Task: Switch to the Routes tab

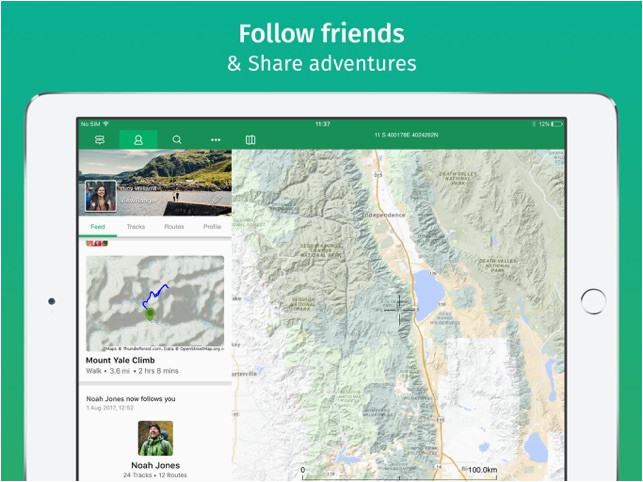Action: (174, 226)
